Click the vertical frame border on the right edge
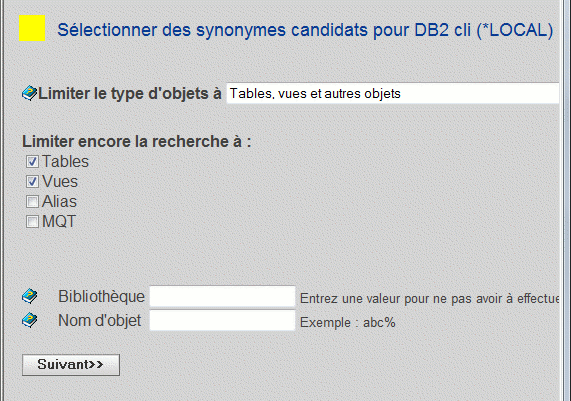The height and width of the screenshot is (401, 571). tap(565, 200)
